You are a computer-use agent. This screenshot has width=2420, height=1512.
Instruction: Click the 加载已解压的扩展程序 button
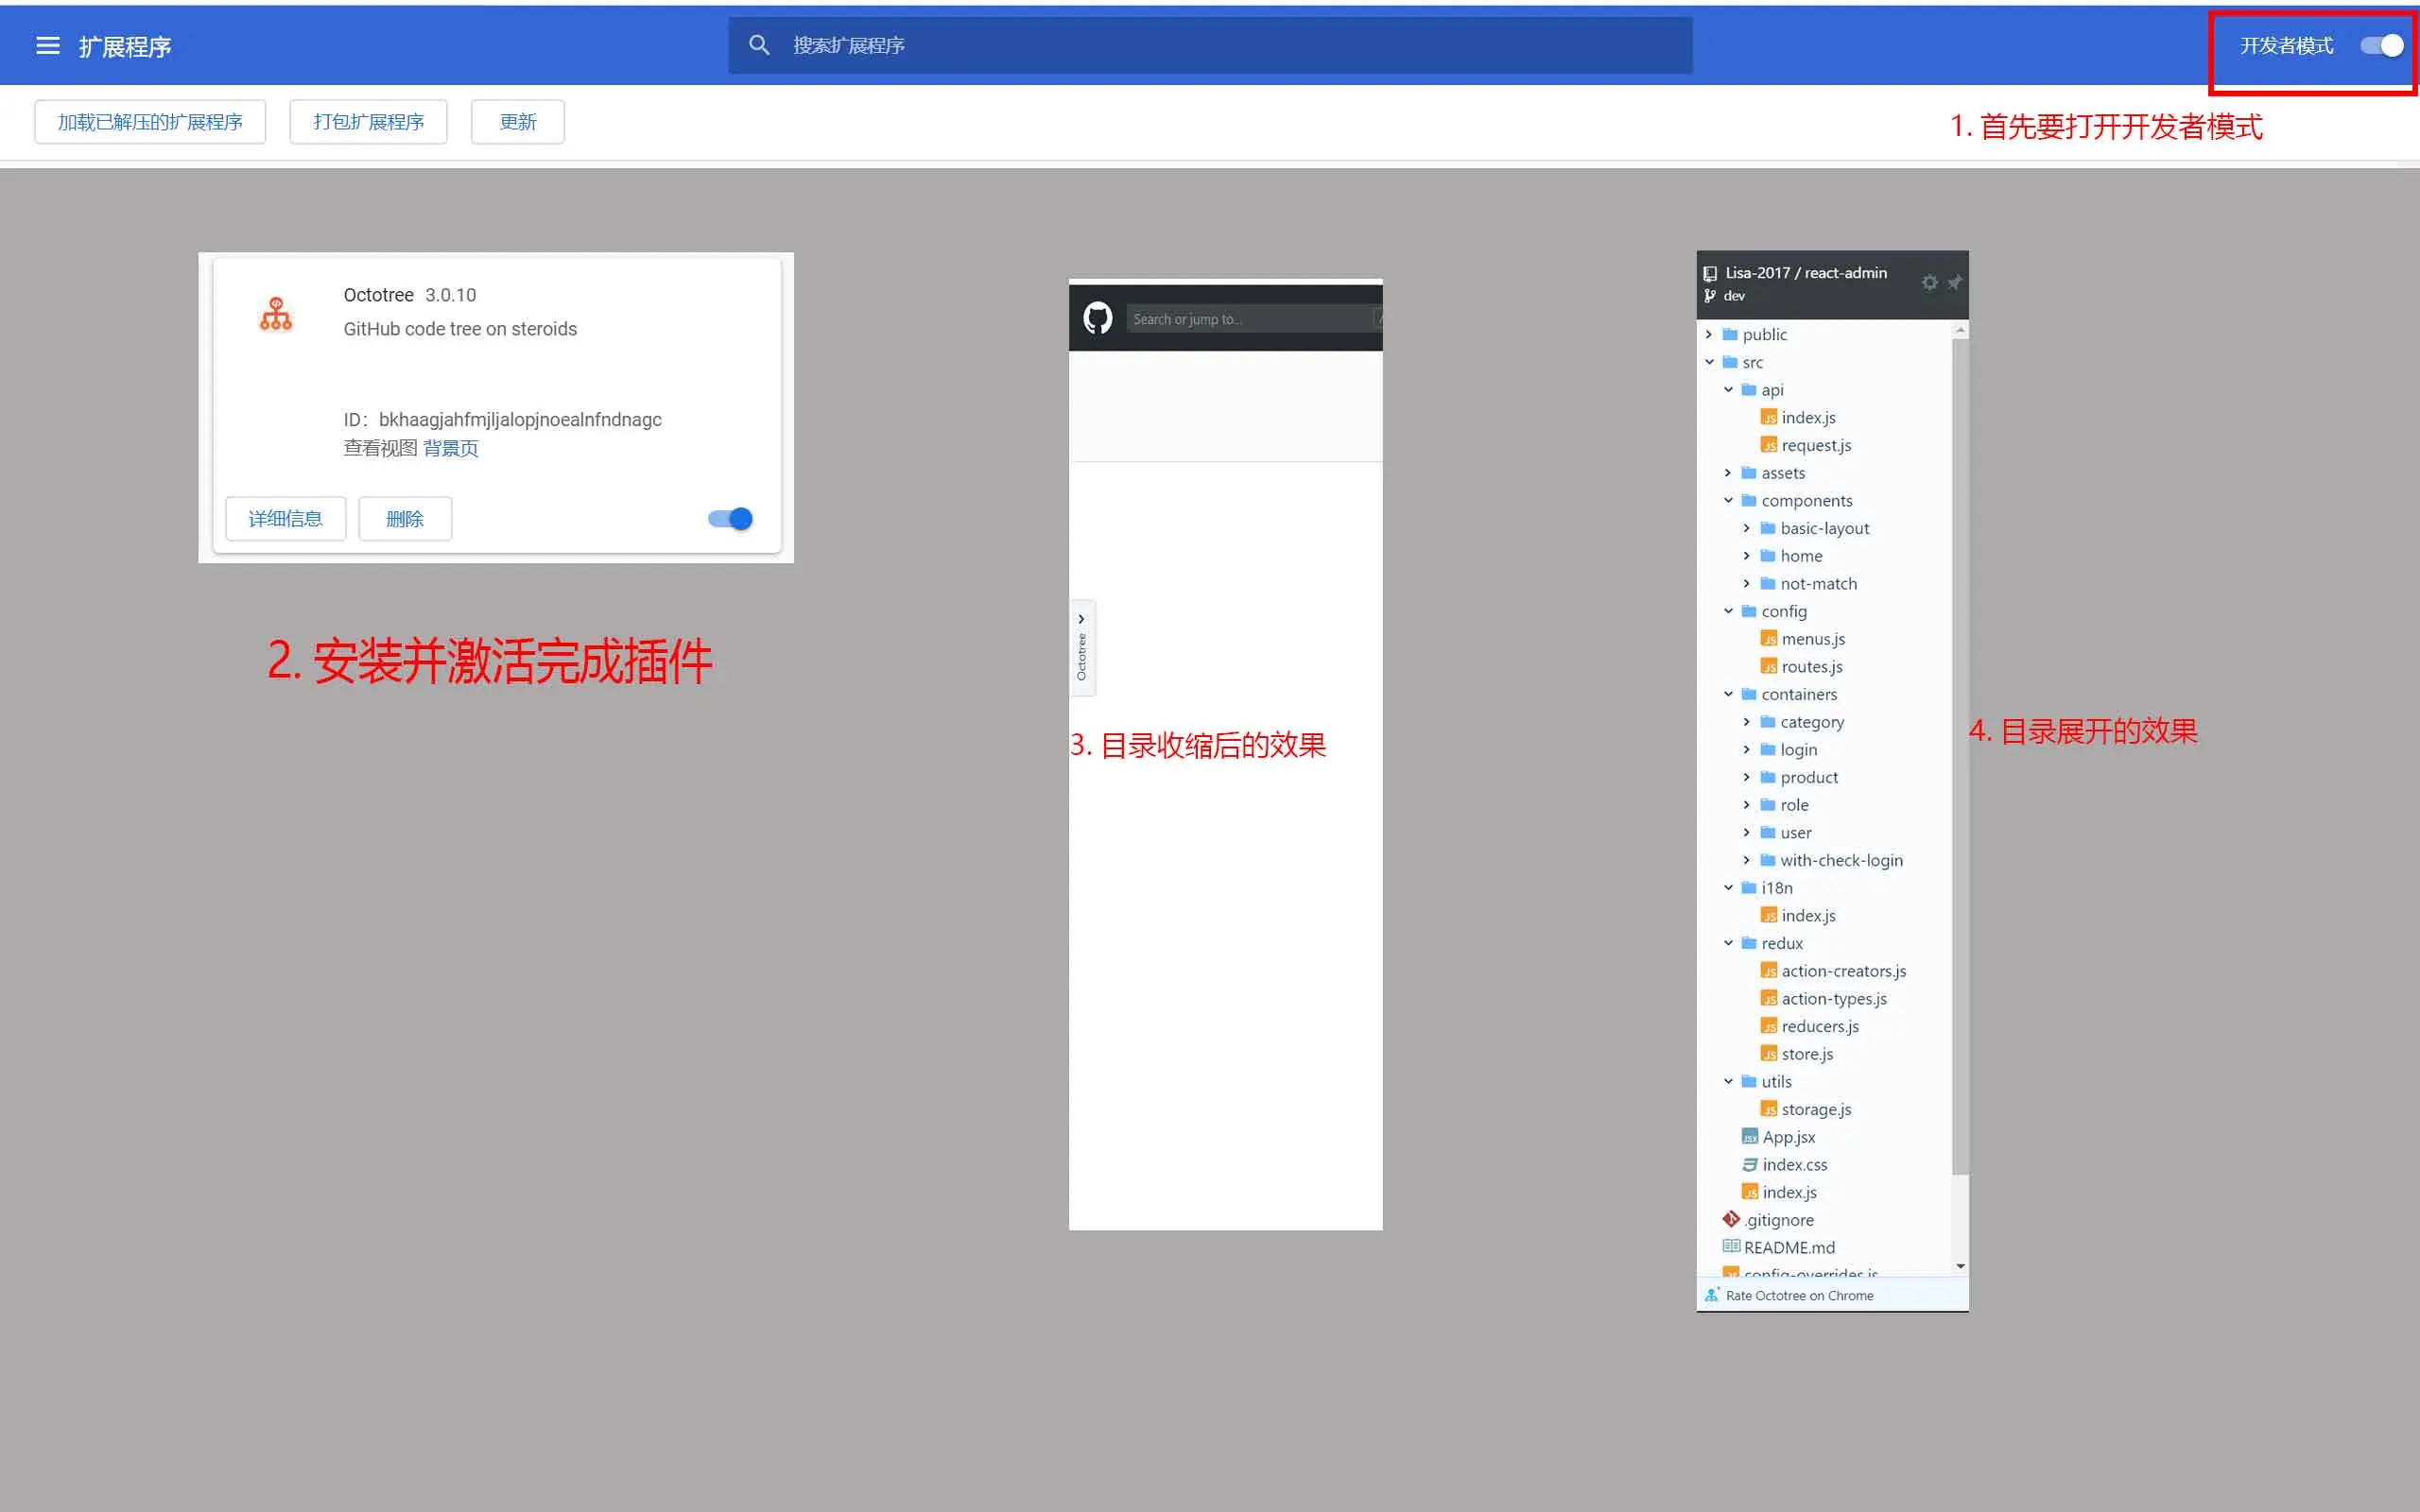(150, 122)
